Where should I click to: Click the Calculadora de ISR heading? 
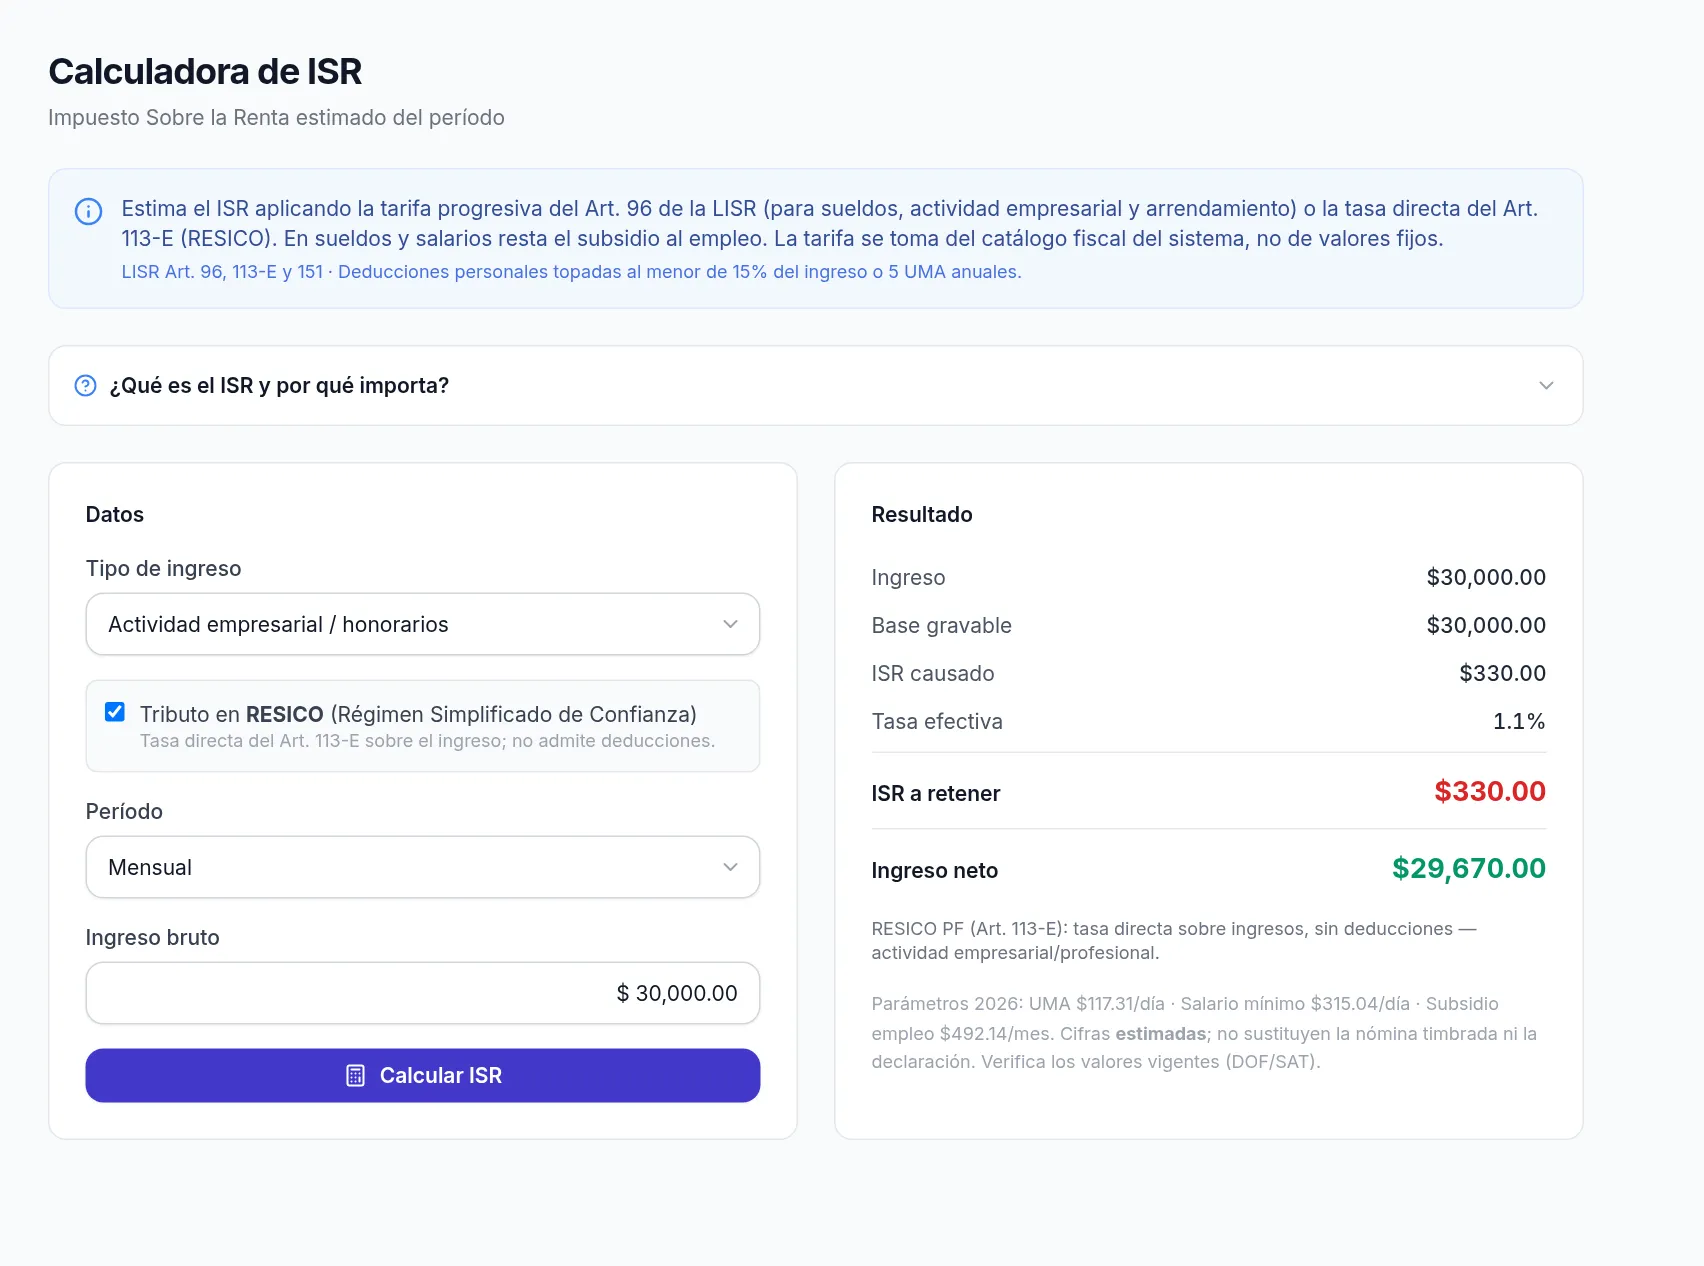(x=205, y=71)
